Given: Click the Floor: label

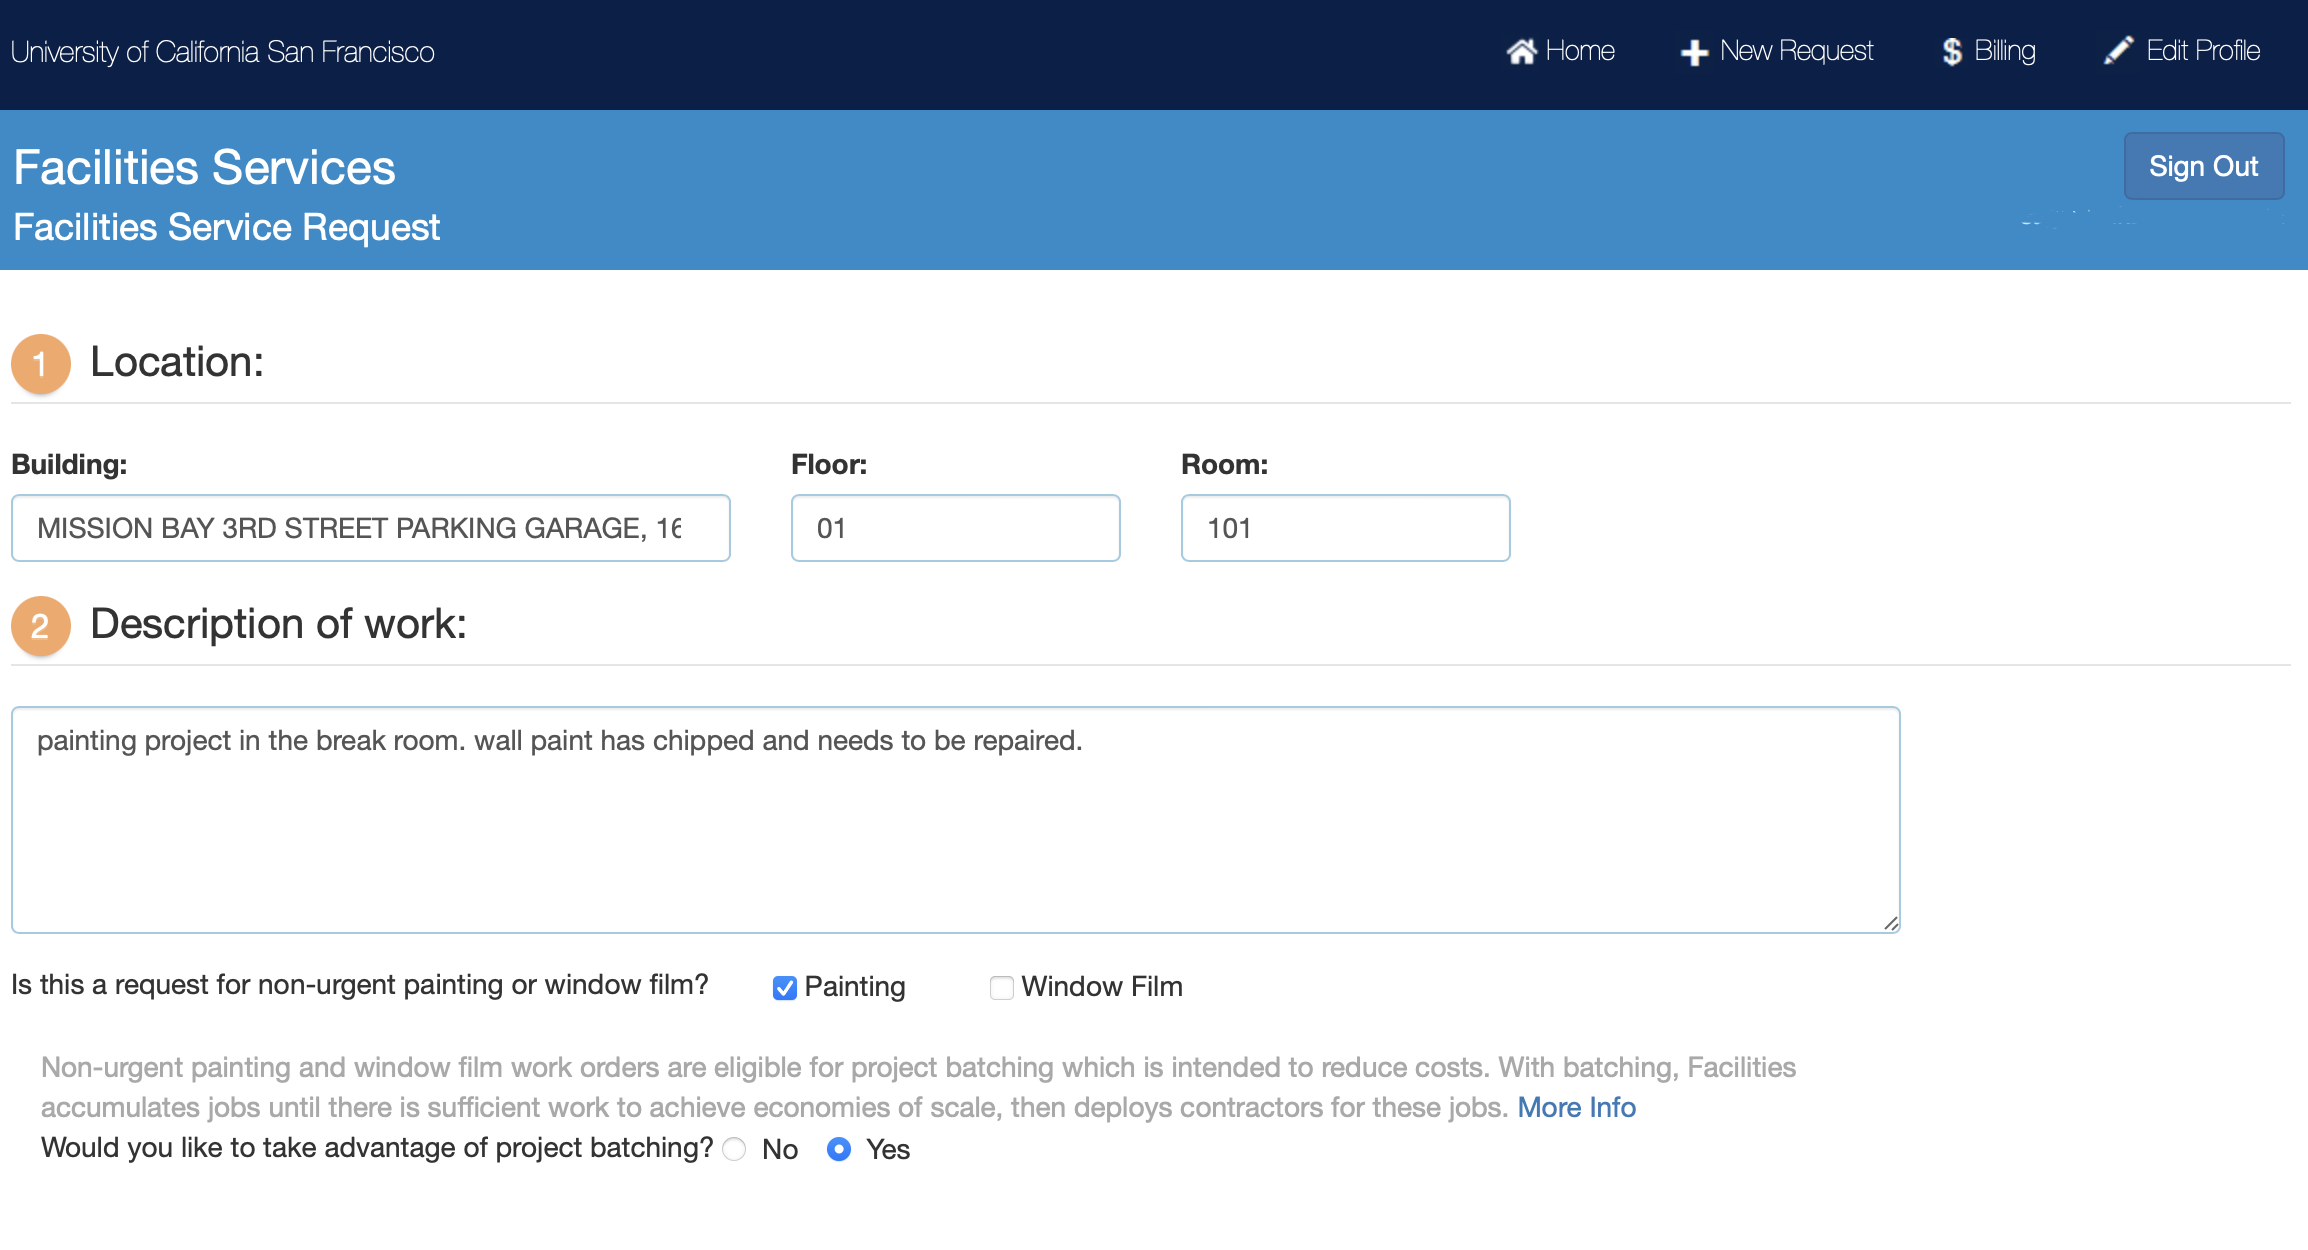Looking at the screenshot, I should pyautogui.click(x=829, y=464).
